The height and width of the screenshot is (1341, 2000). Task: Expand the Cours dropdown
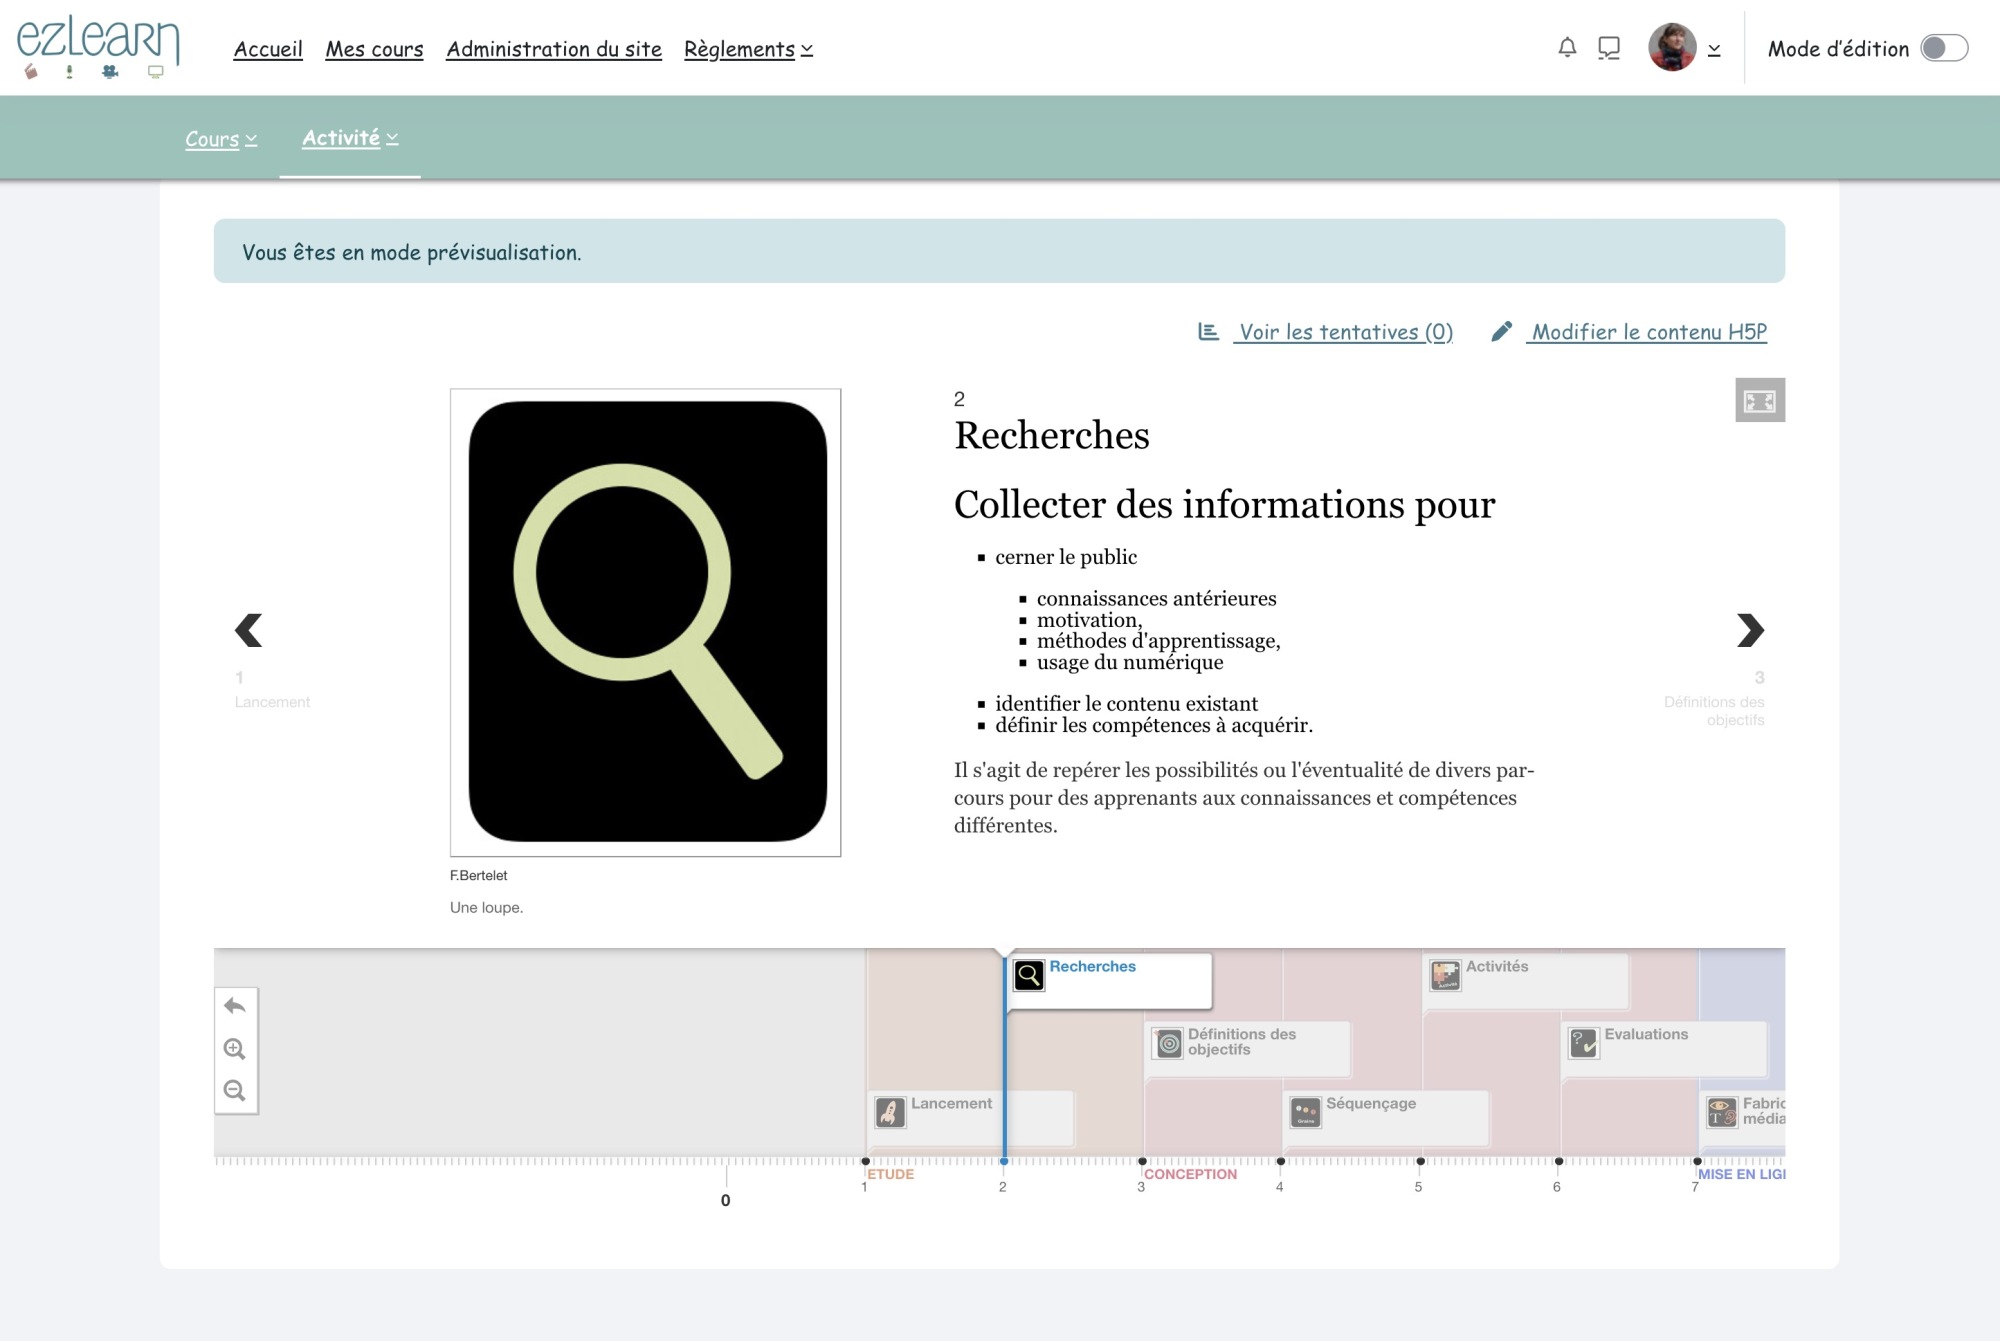221,139
